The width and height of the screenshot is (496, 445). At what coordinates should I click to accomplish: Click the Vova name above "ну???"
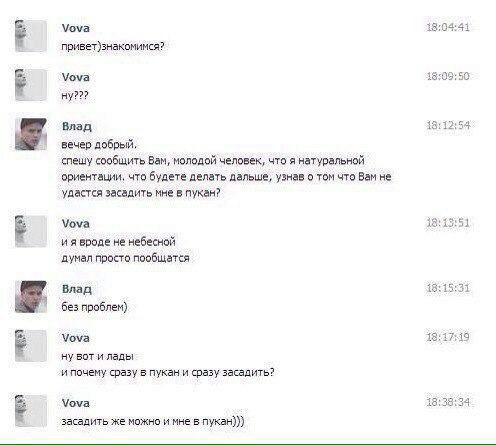(76, 77)
